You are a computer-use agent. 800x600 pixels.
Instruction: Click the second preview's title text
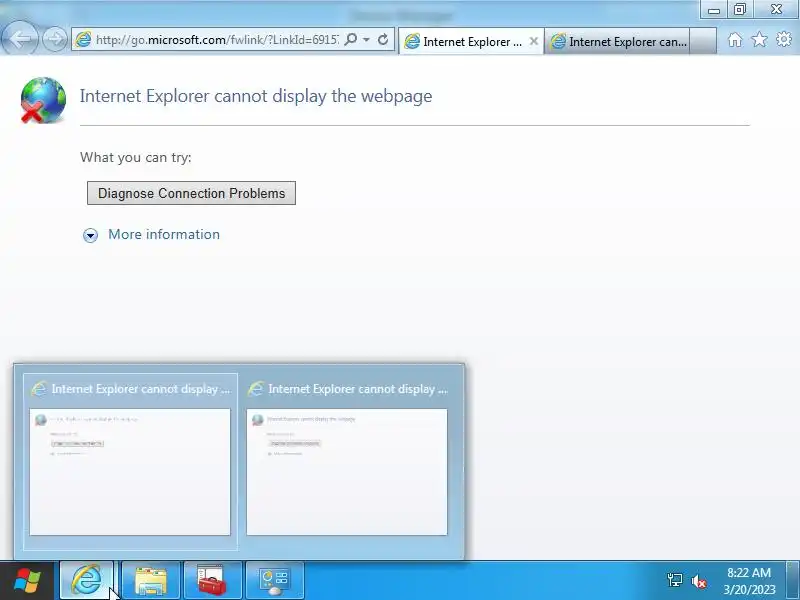tap(358, 389)
